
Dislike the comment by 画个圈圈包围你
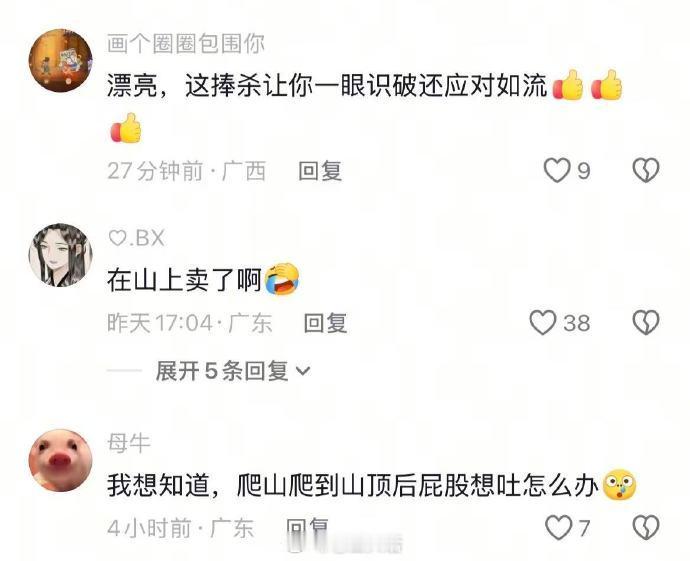click(646, 170)
